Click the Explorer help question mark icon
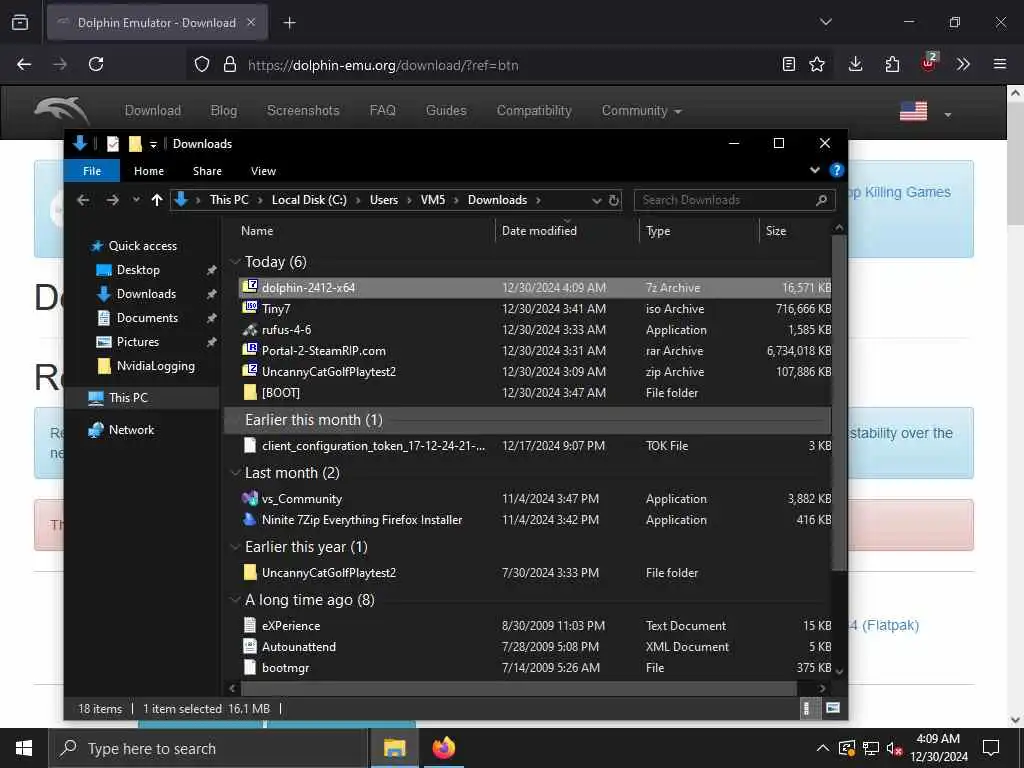 pyautogui.click(x=836, y=170)
